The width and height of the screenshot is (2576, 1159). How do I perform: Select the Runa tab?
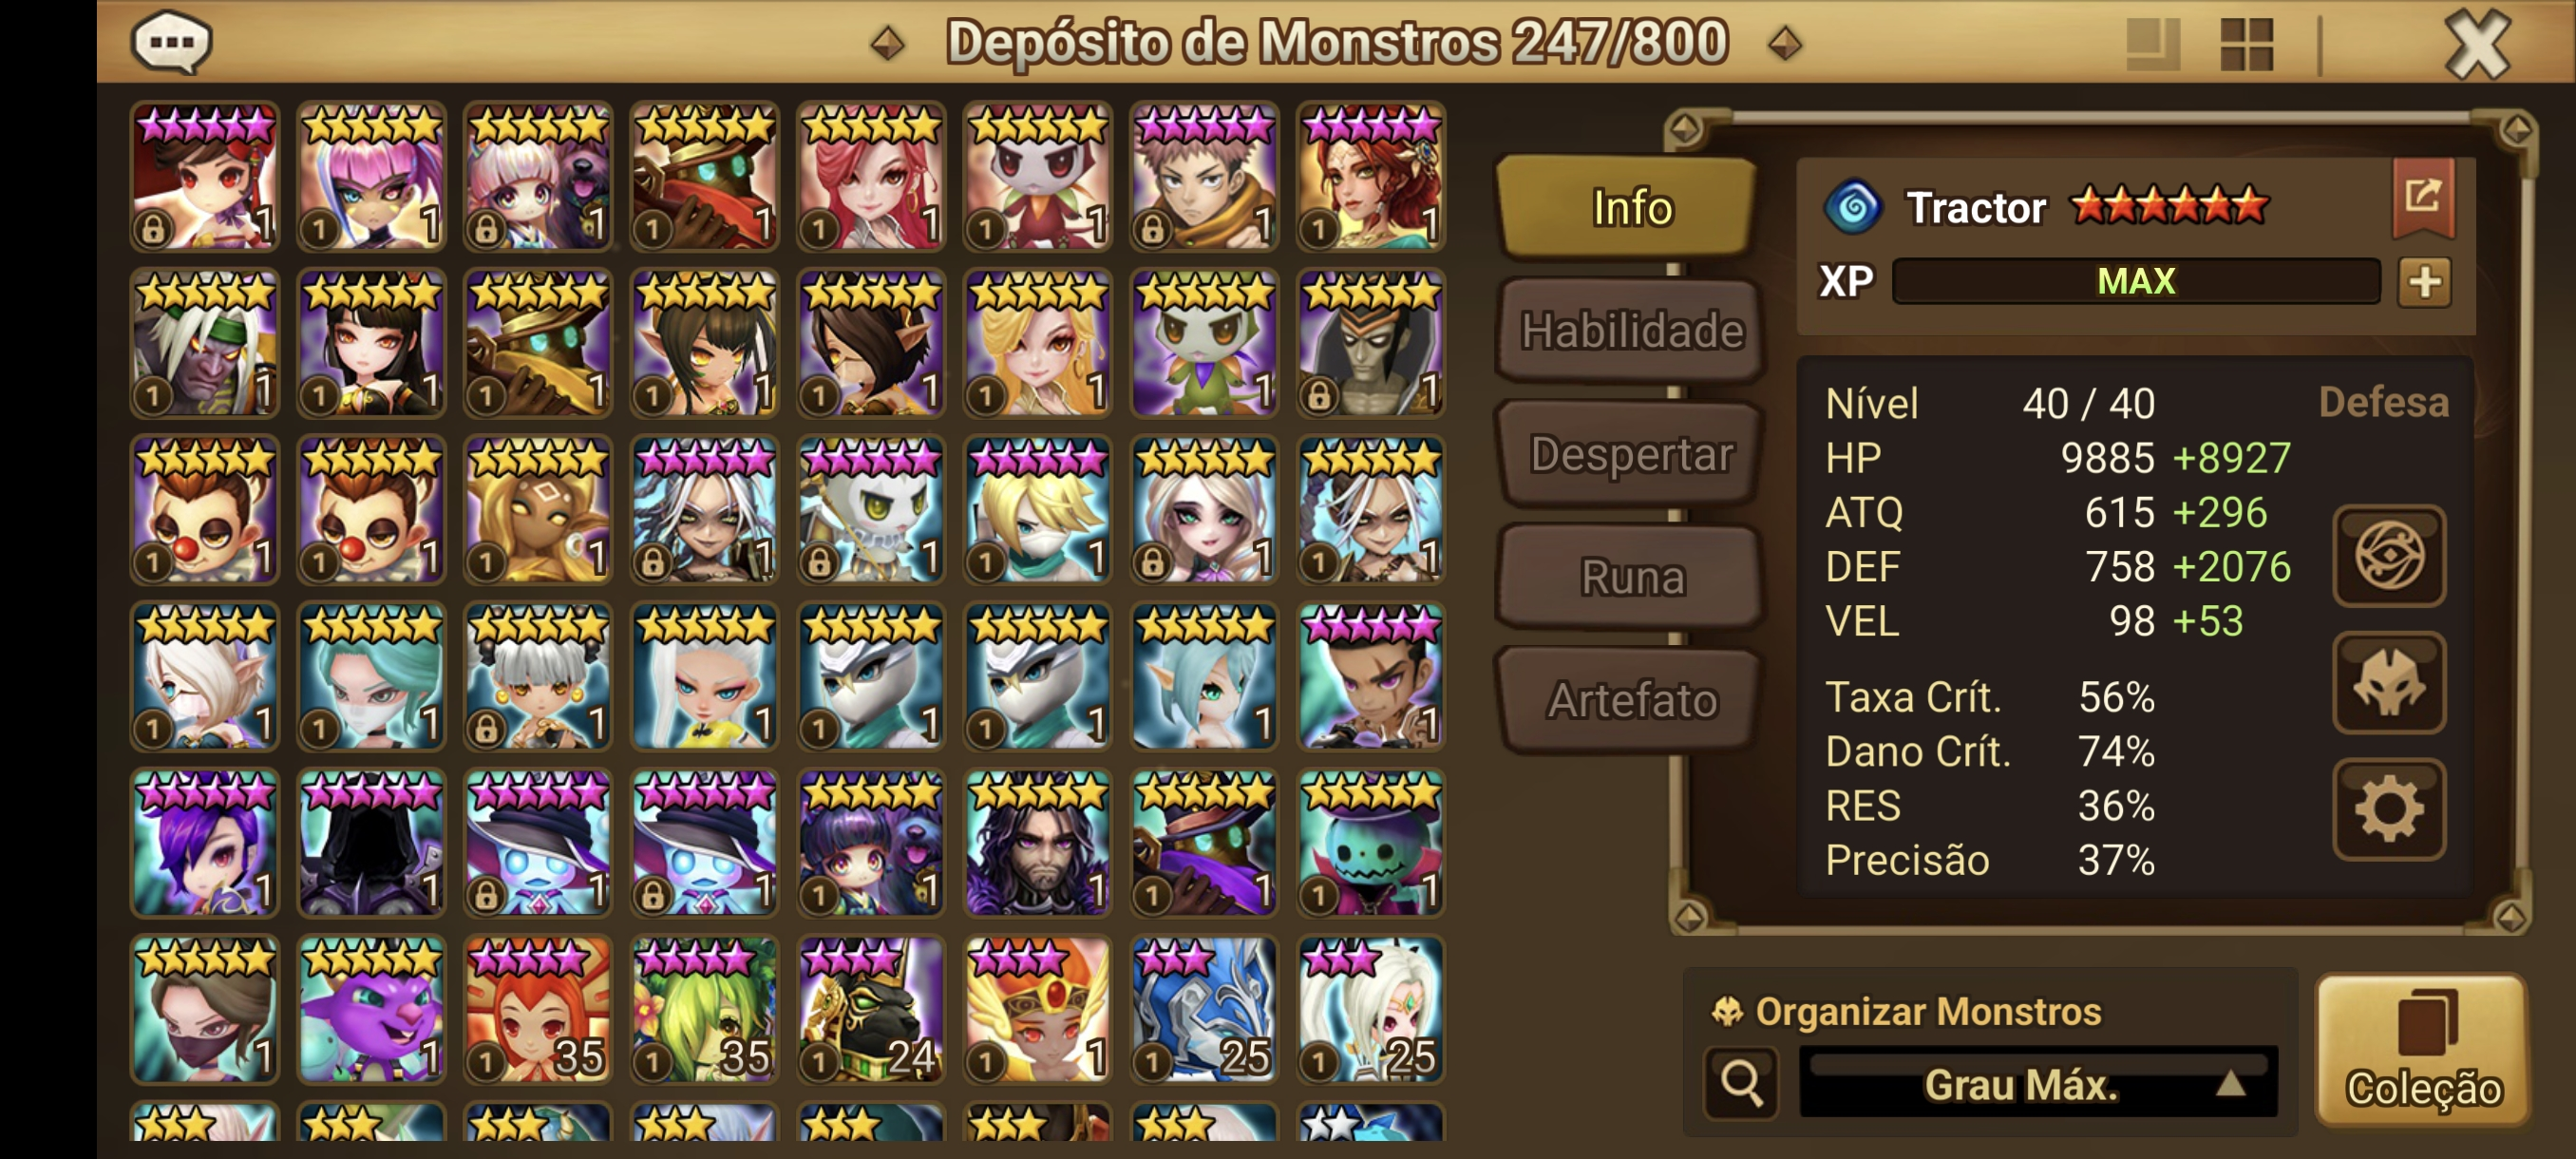click(x=1631, y=577)
